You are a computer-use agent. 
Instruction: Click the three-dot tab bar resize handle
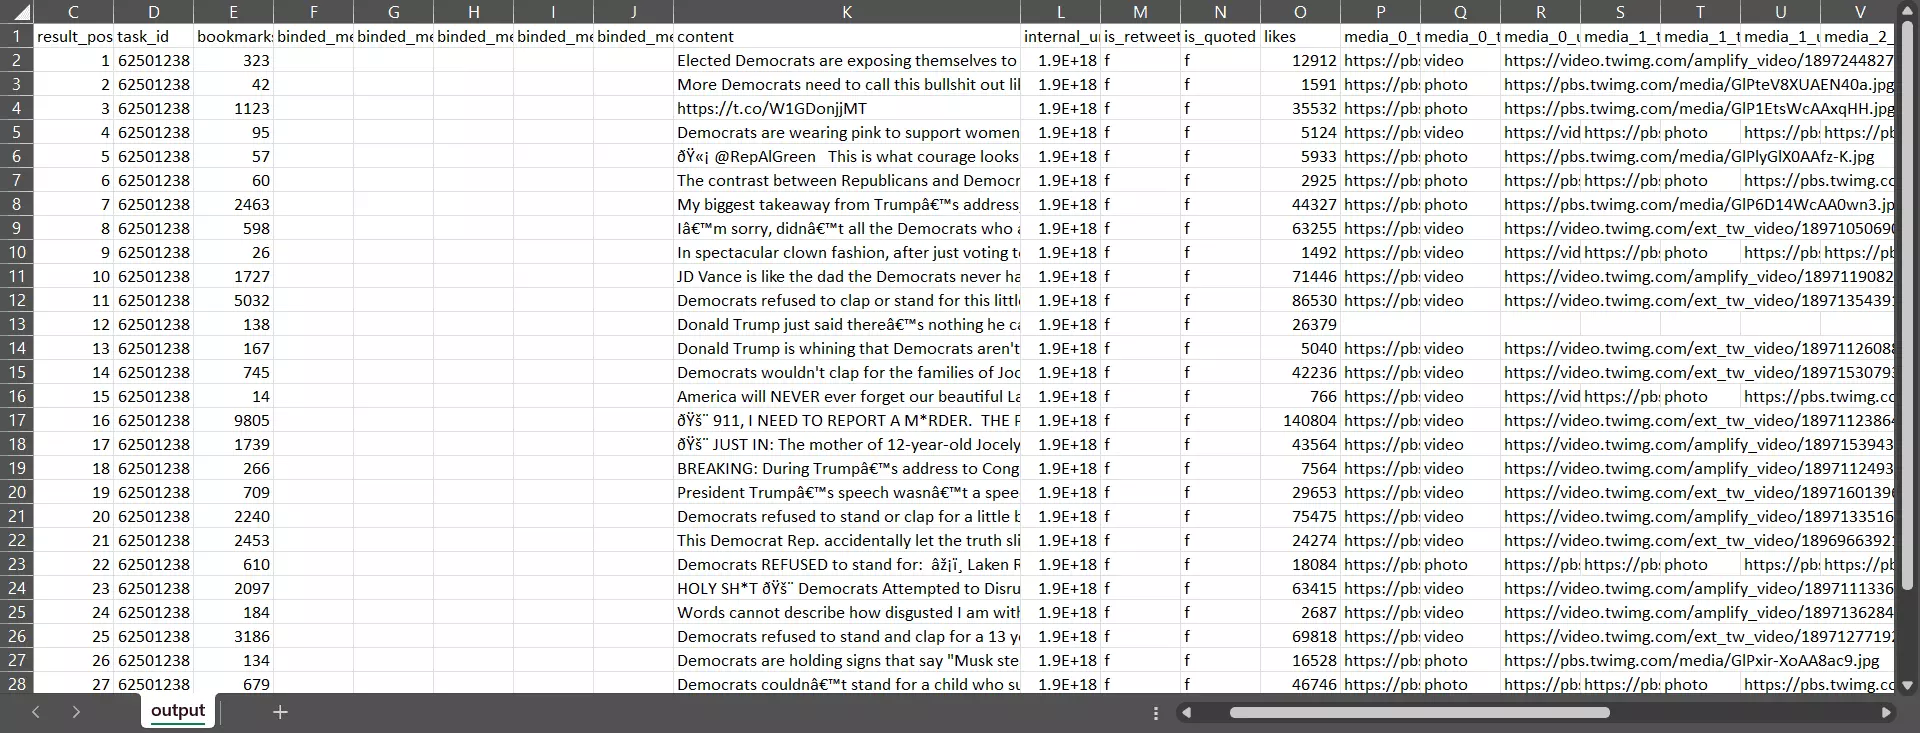tap(1156, 713)
